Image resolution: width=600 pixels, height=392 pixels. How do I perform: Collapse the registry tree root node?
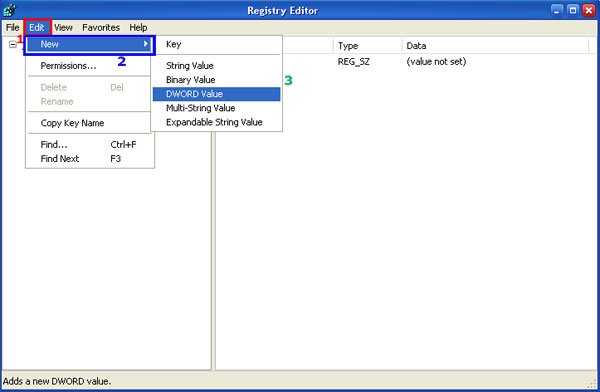13,44
